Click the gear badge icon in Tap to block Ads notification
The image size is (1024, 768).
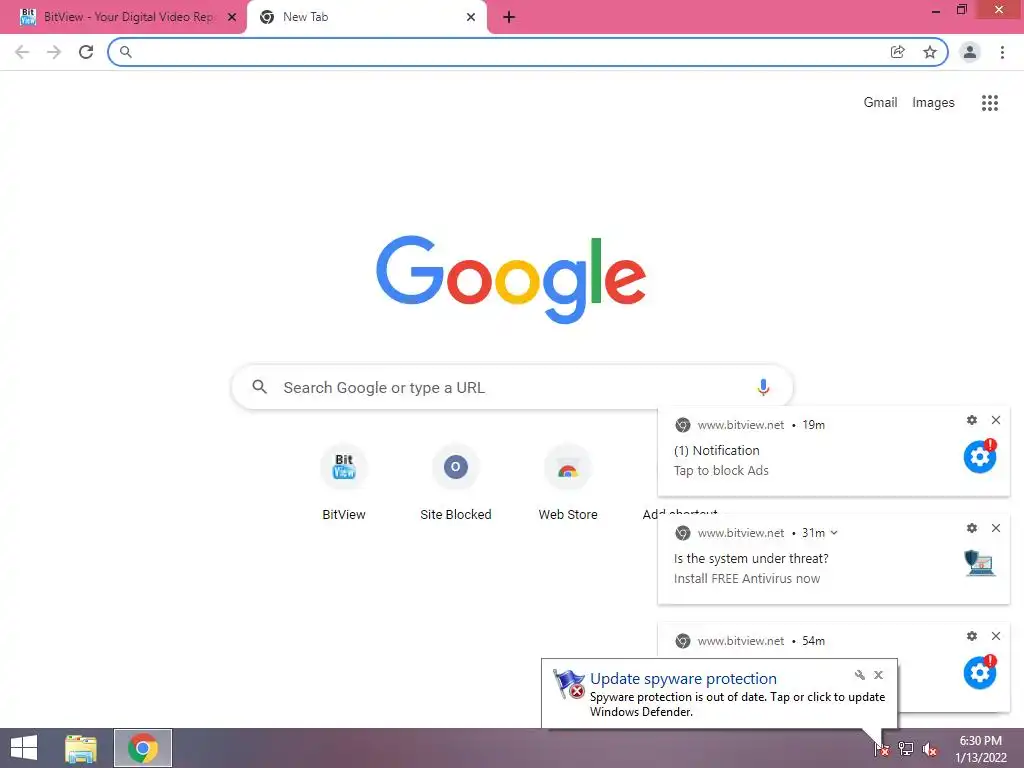click(980, 456)
